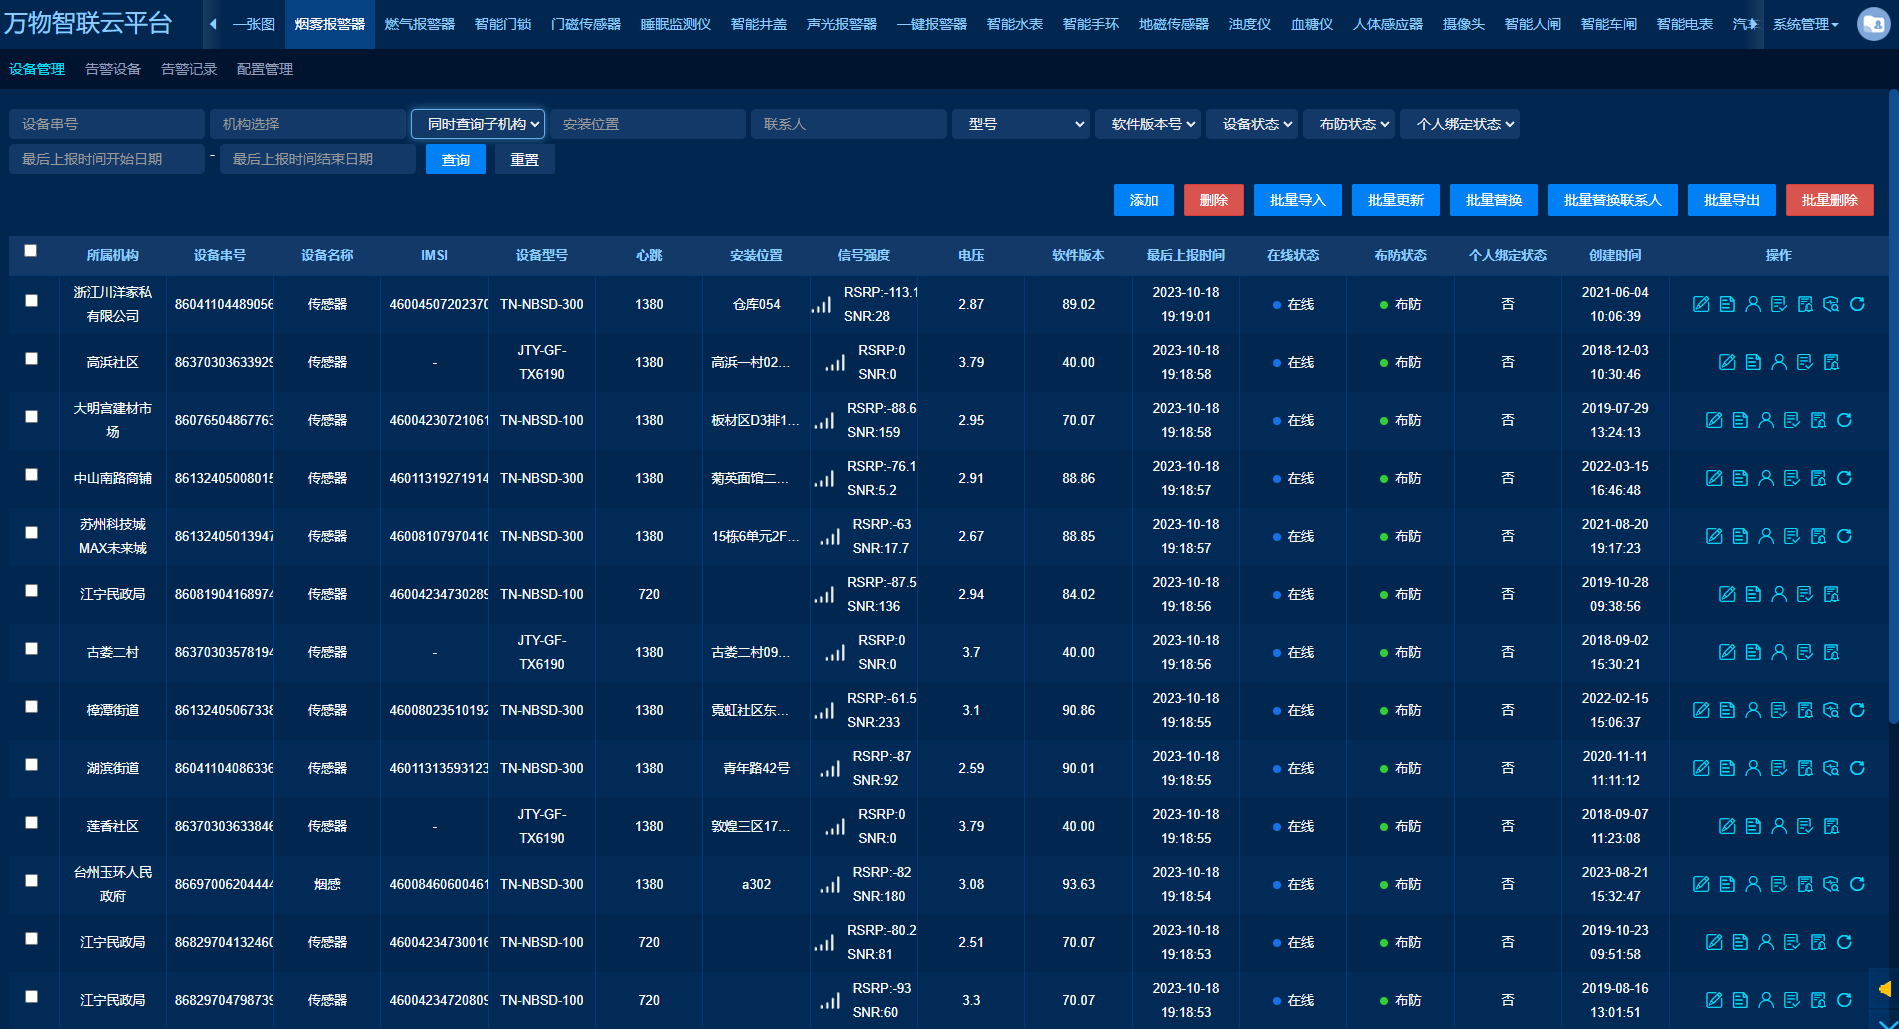Click the speaker sound icon at the corner
This screenshot has height=1029, width=1899.
tap(1884, 989)
